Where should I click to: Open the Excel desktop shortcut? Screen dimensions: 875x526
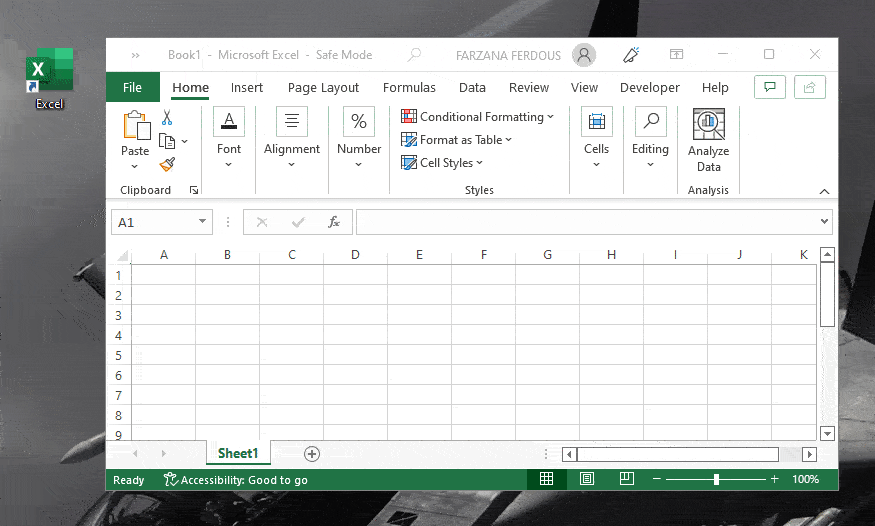click(49, 79)
